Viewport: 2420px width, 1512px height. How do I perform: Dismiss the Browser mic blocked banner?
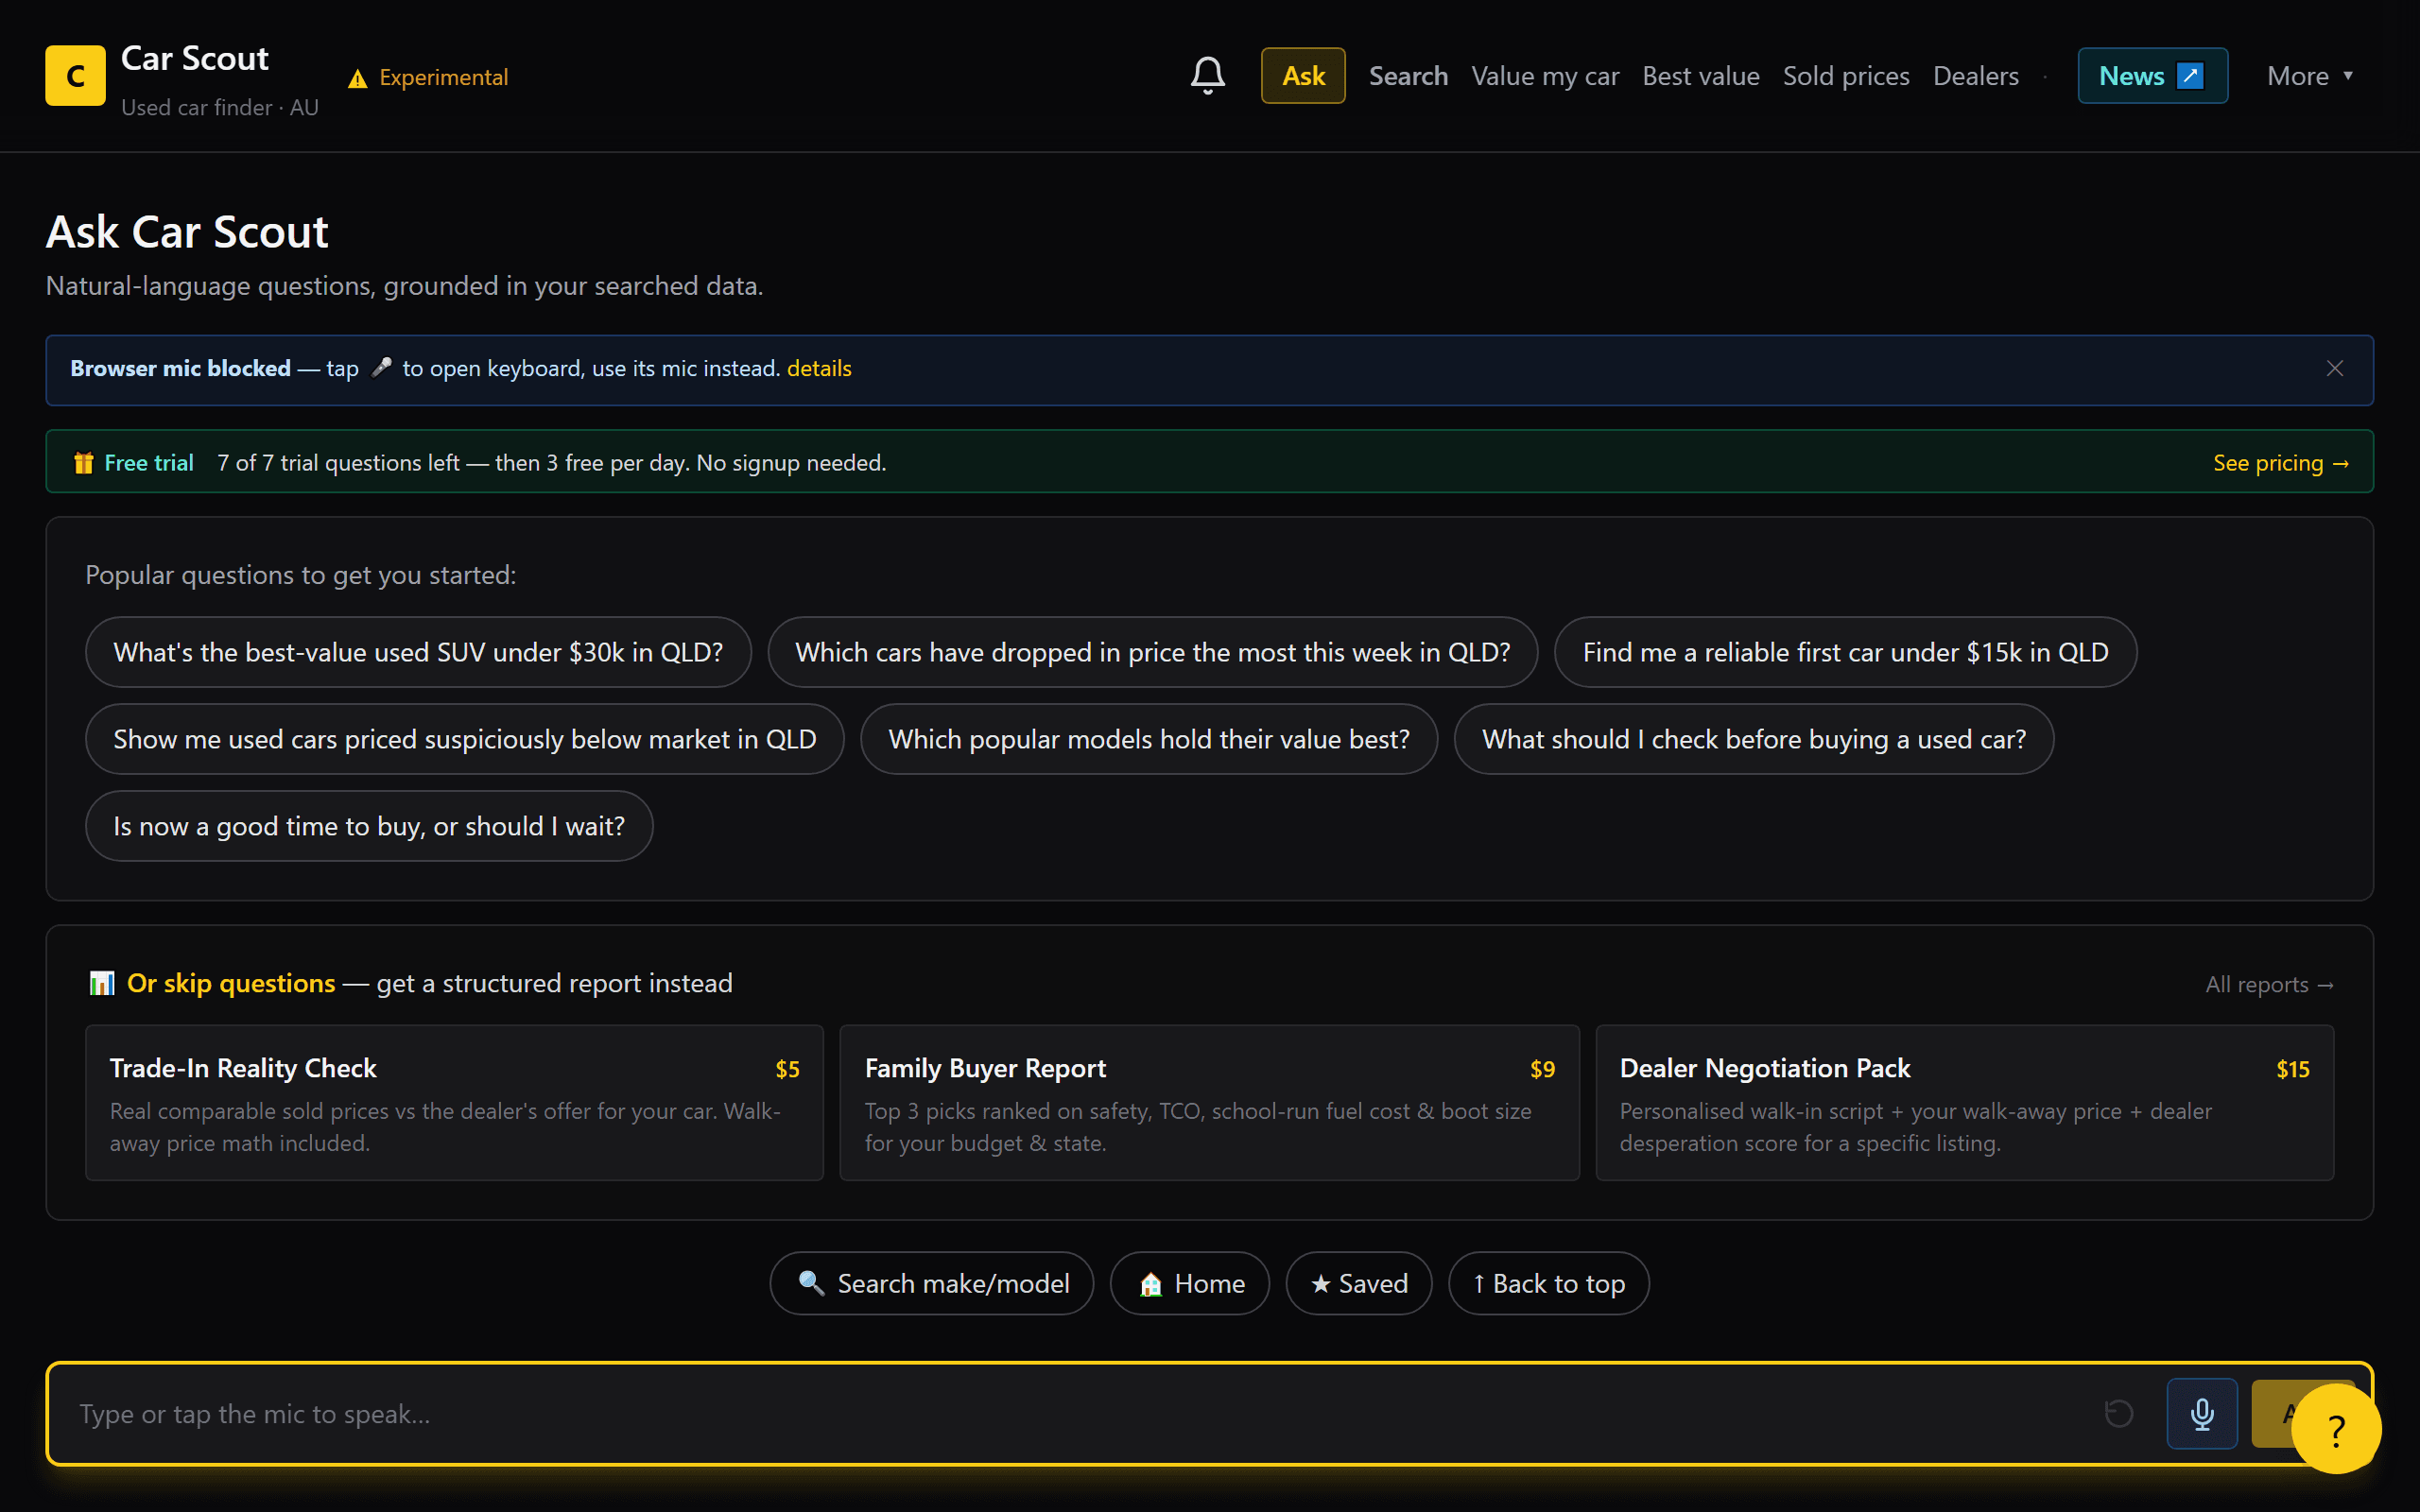point(2335,369)
